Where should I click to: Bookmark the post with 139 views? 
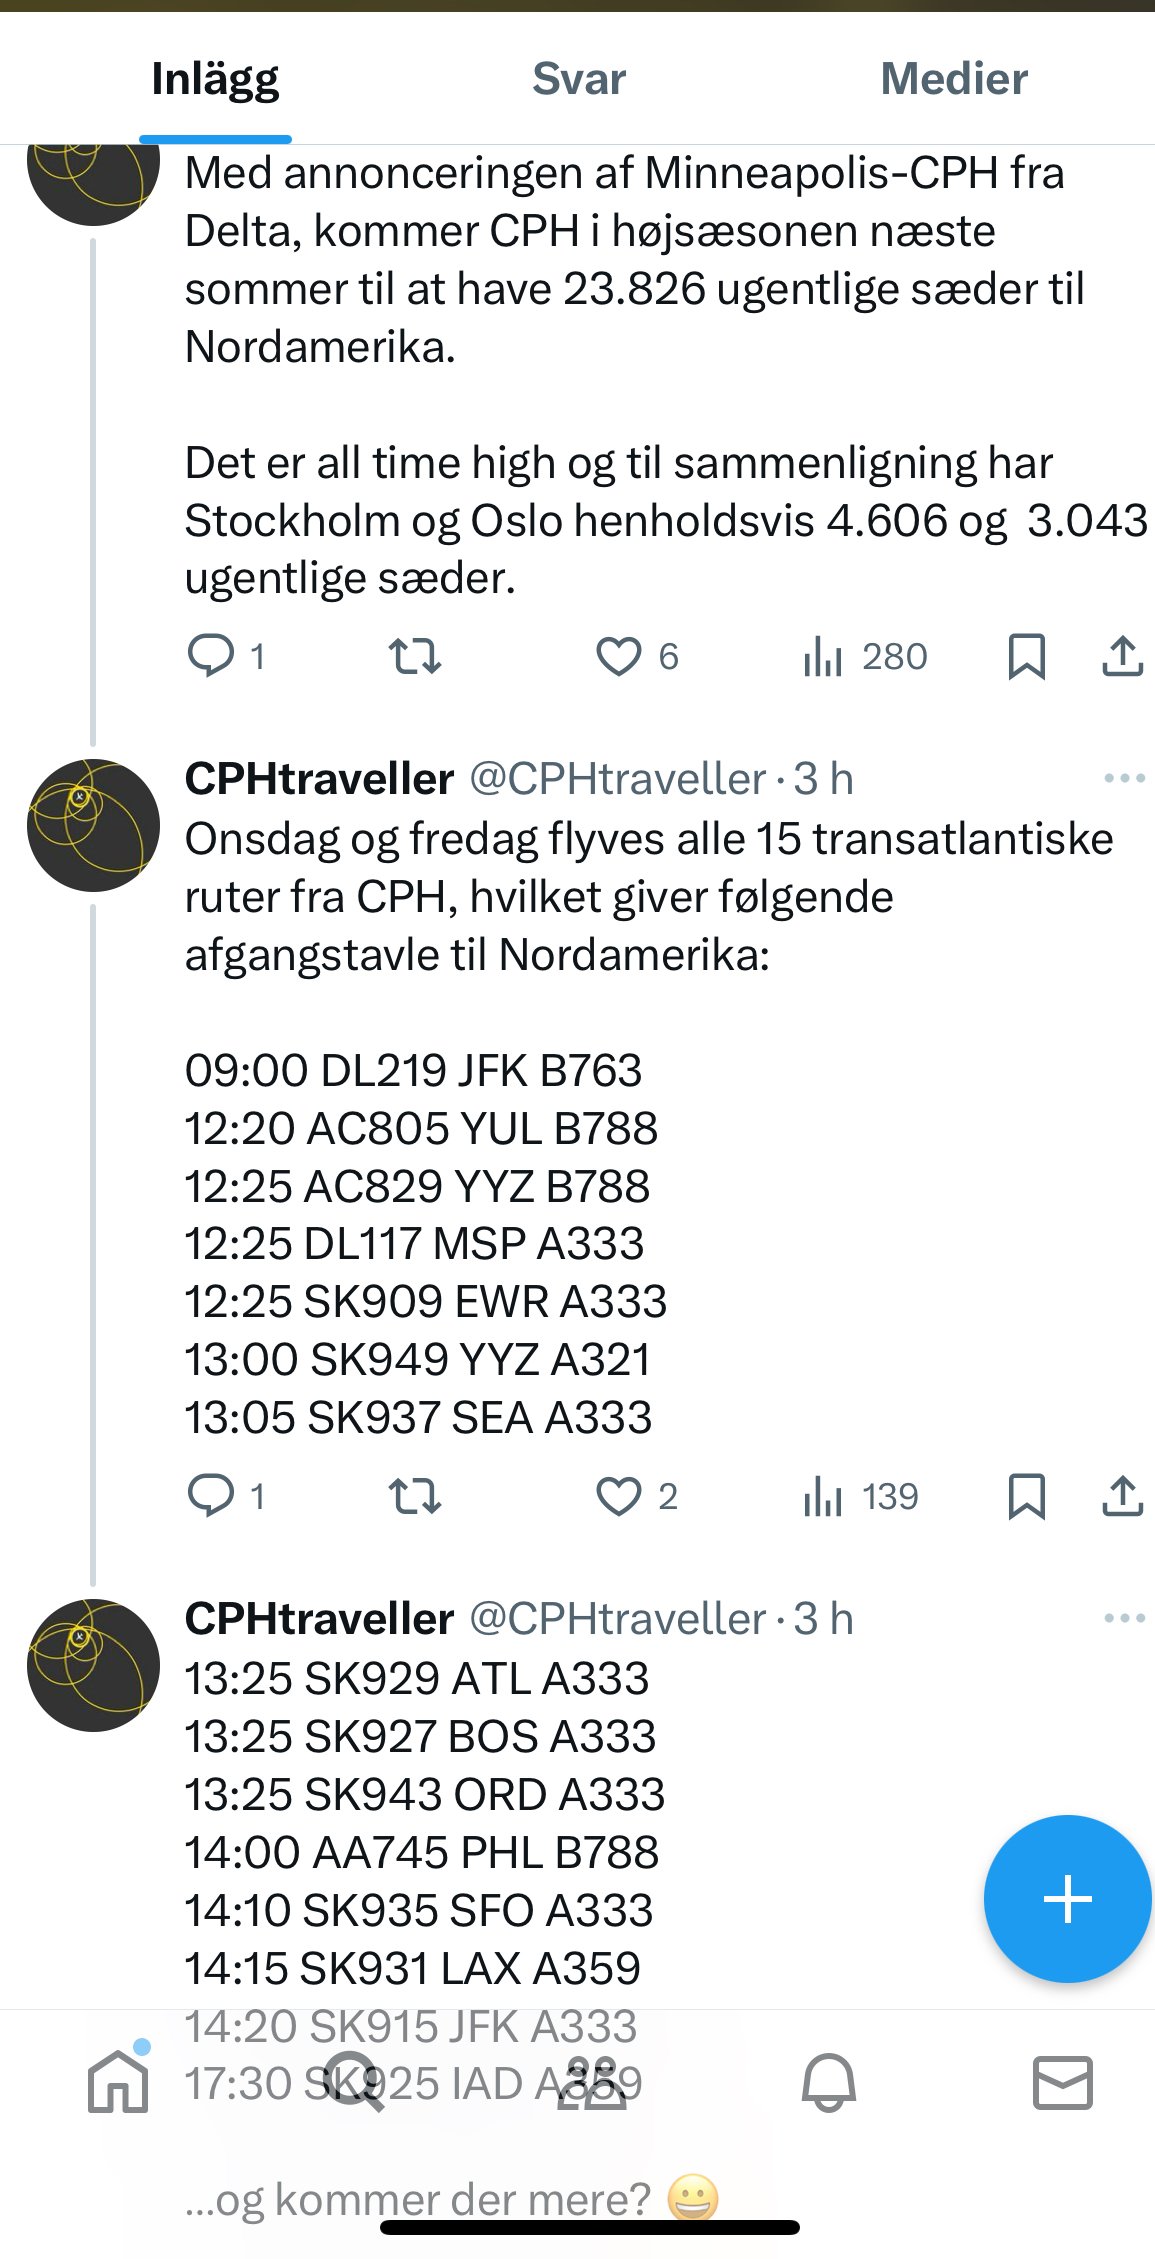[x=1026, y=1497]
